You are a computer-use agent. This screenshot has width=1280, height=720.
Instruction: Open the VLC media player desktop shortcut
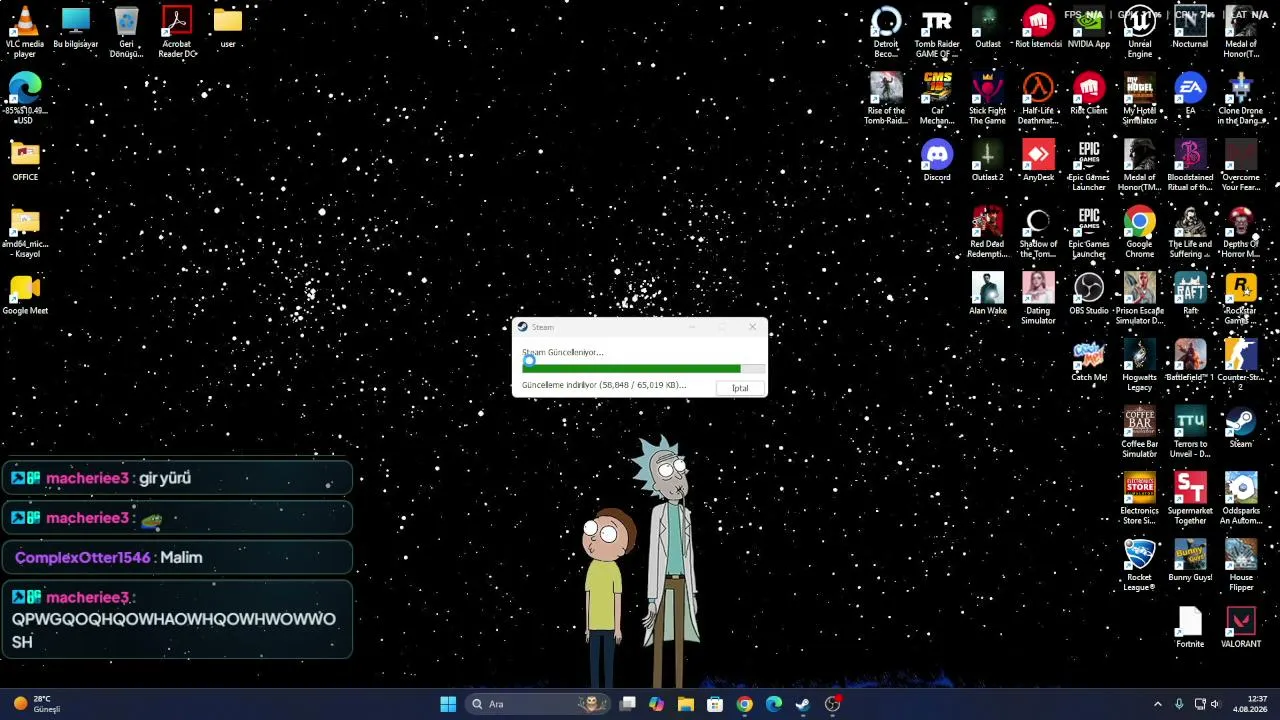coord(25,32)
